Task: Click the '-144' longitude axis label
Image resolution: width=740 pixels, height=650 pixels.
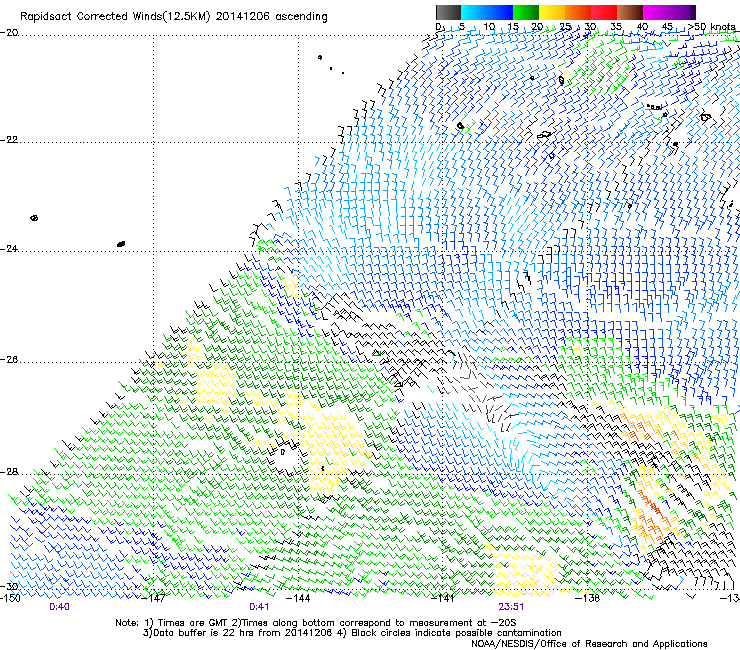Action: click(299, 599)
